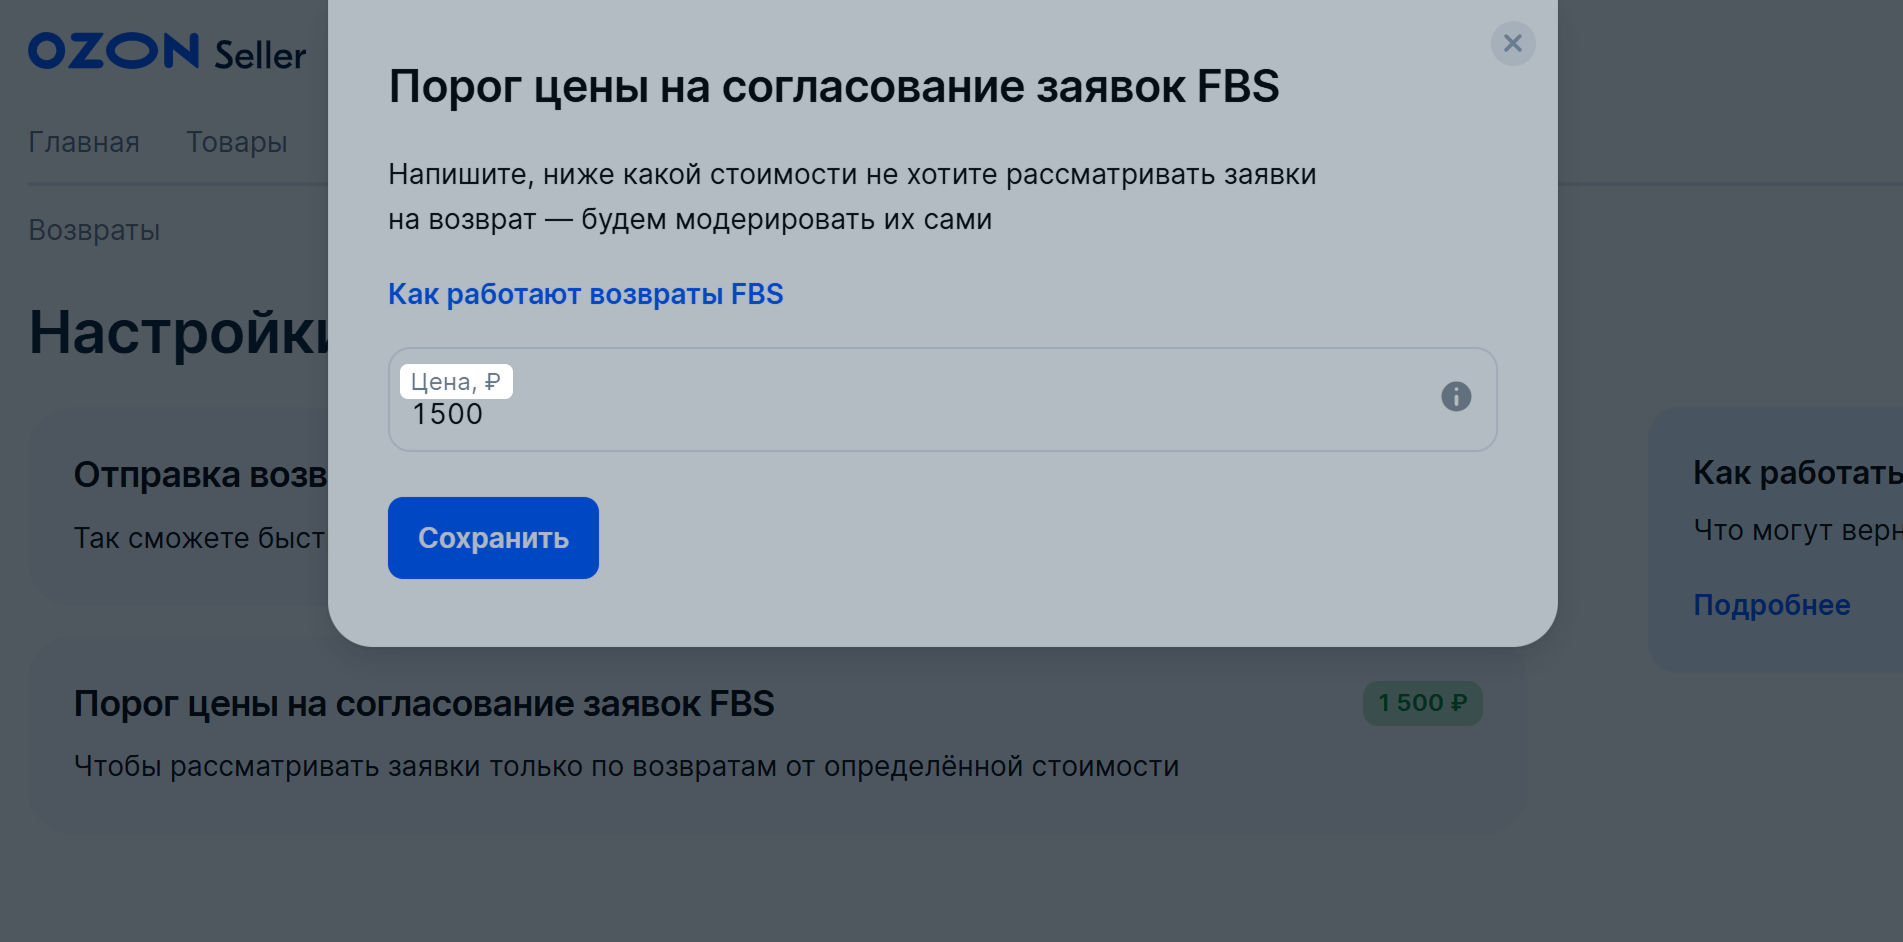1903x942 pixels.
Task: Click the Настройки page heading
Action: [179, 333]
